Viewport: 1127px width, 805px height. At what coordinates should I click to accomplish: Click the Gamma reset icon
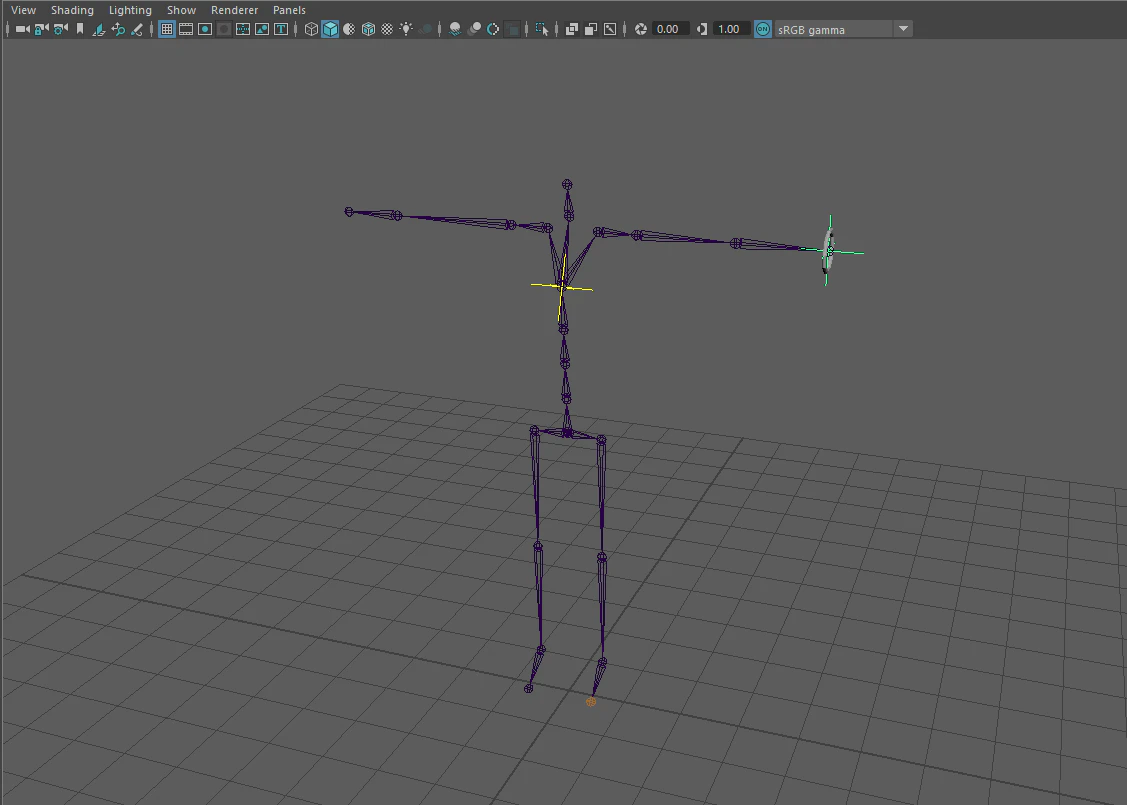click(702, 29)
